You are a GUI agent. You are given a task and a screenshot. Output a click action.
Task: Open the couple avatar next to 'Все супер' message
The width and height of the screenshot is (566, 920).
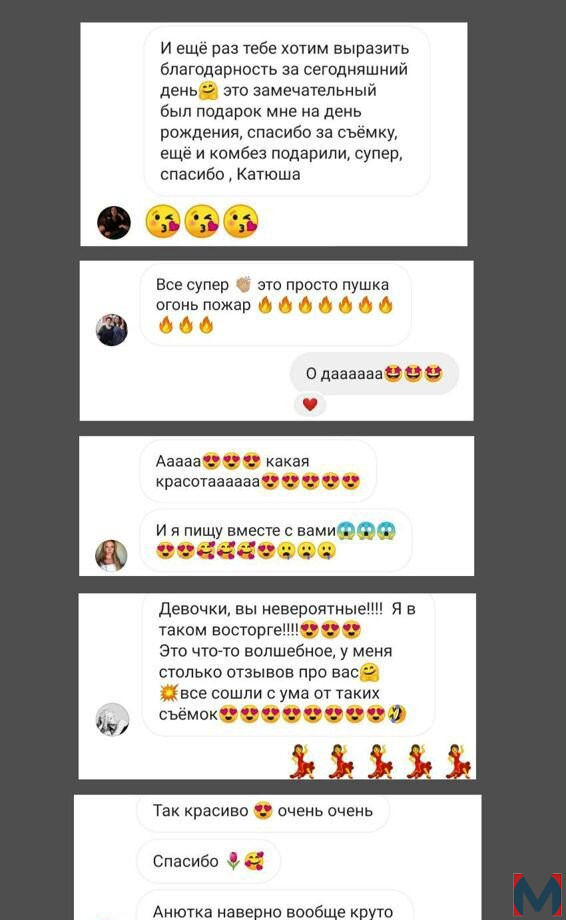[111, 330]
